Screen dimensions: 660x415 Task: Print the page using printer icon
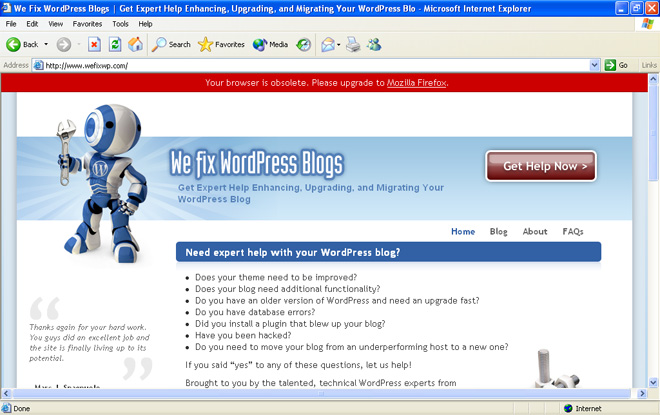pyautogui.click(x=353, y=44)
